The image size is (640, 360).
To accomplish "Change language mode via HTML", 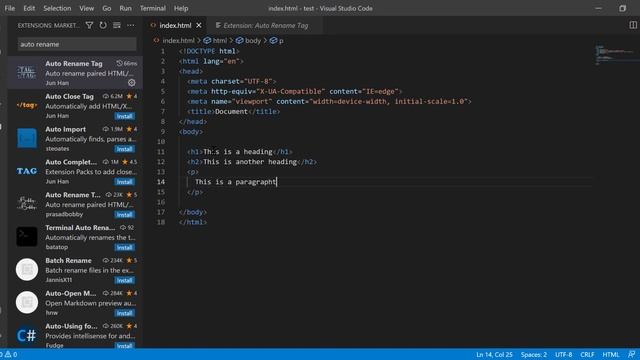I will click(611, 354).
